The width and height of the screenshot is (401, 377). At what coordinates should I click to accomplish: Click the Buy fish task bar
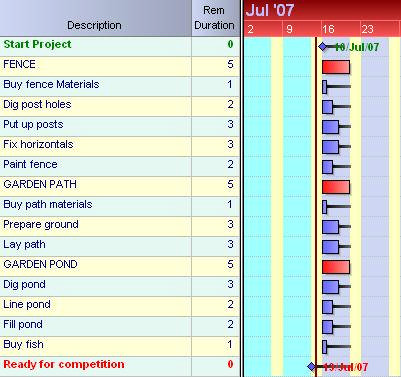(x=325, y=347)
